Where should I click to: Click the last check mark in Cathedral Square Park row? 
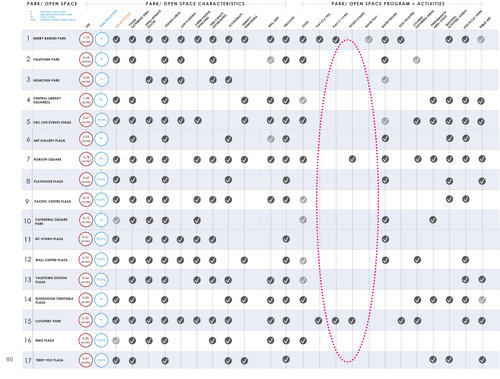[x=433, y=220]
